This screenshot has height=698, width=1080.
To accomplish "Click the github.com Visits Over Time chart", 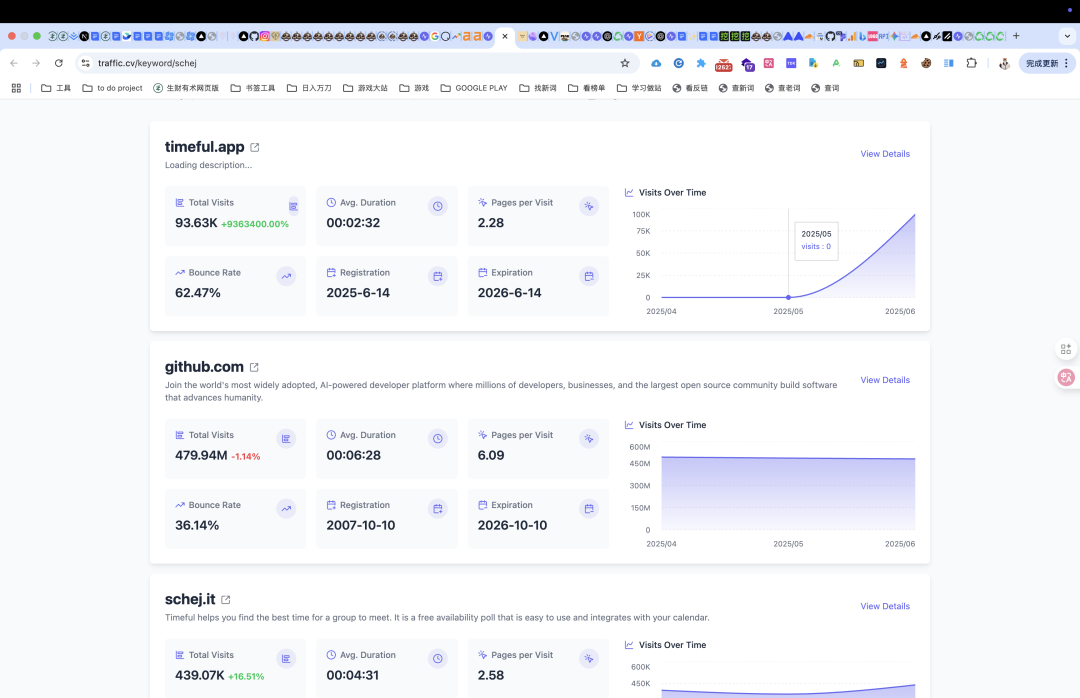I will pyautogui.click(x=788, y=488).
